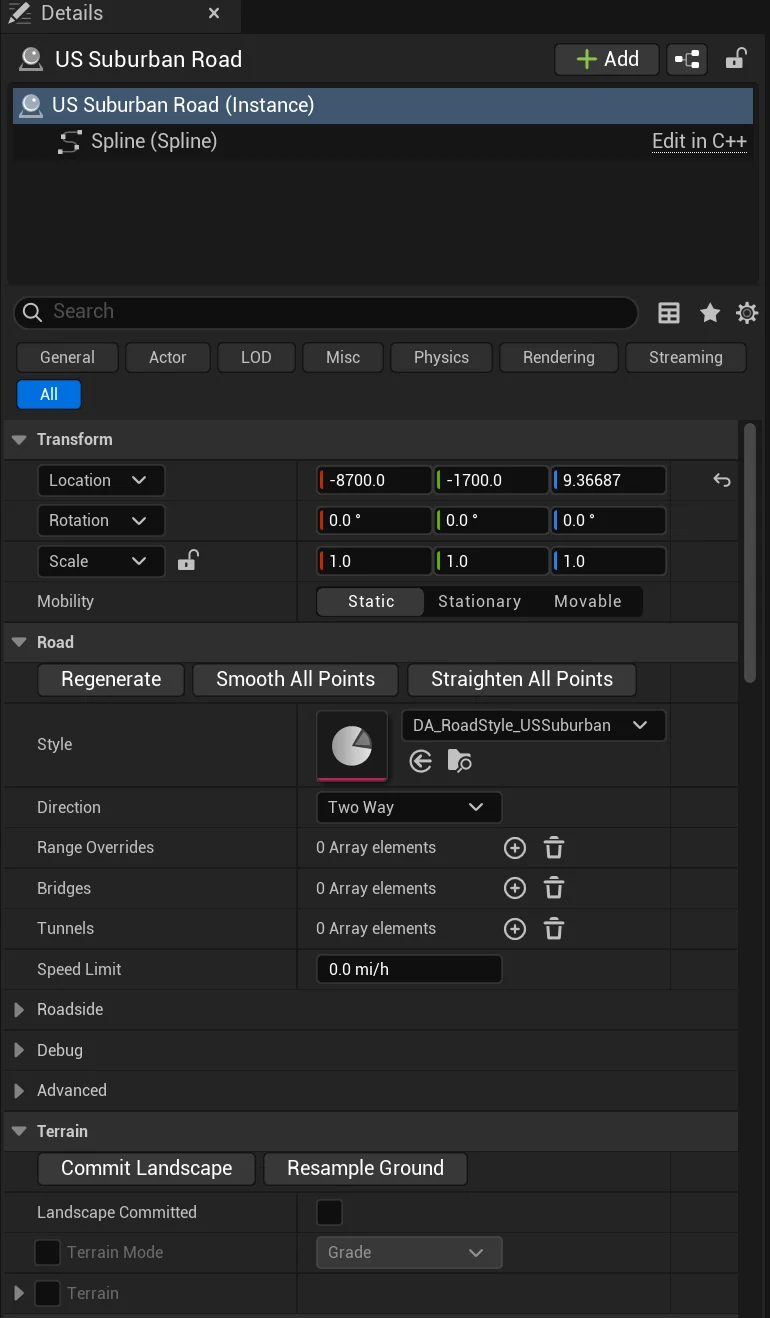The image size is (770, 1318).
Task: Filter by General category
Action: tap(67, 357)
